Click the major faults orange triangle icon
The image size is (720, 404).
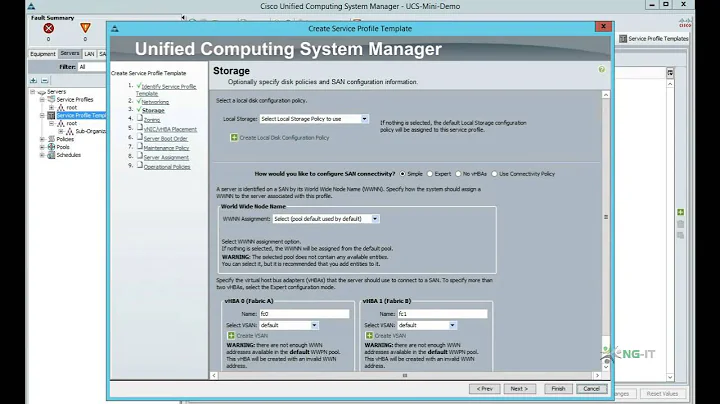[85, 28]
